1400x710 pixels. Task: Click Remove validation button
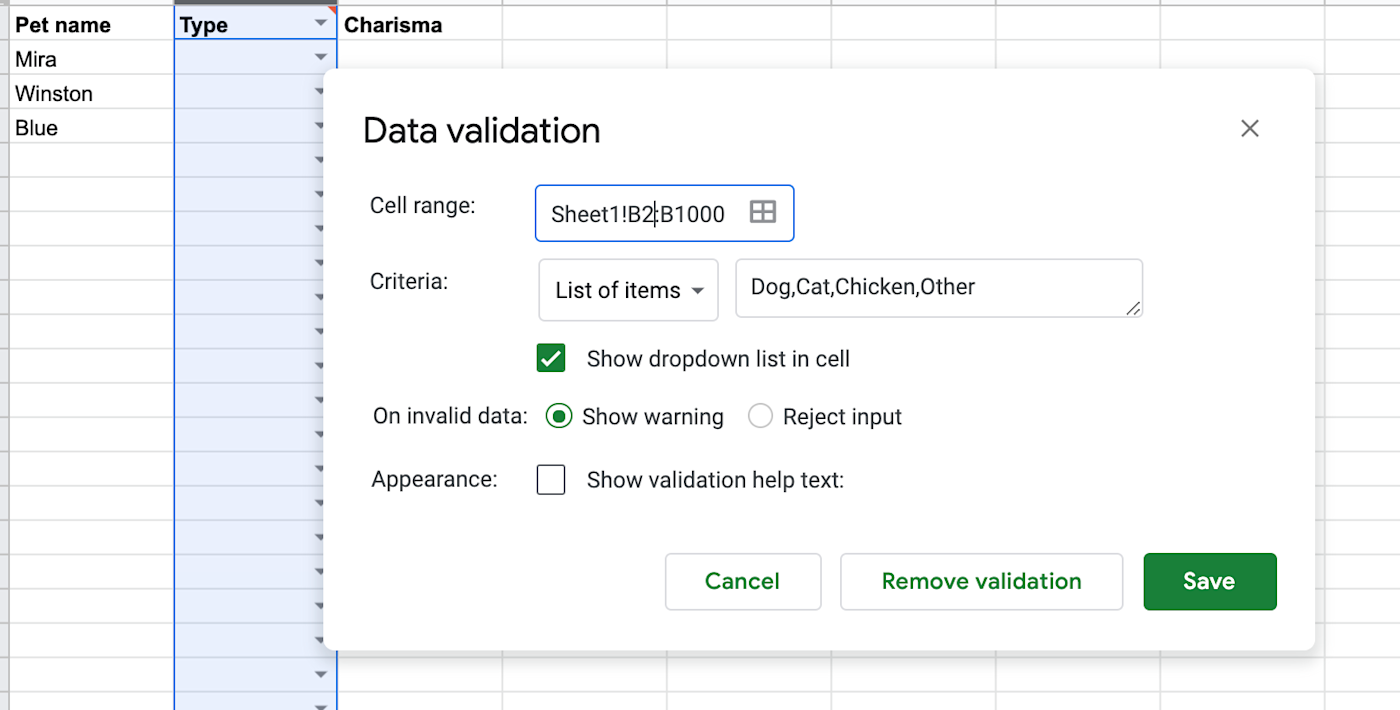coord(981,581)
